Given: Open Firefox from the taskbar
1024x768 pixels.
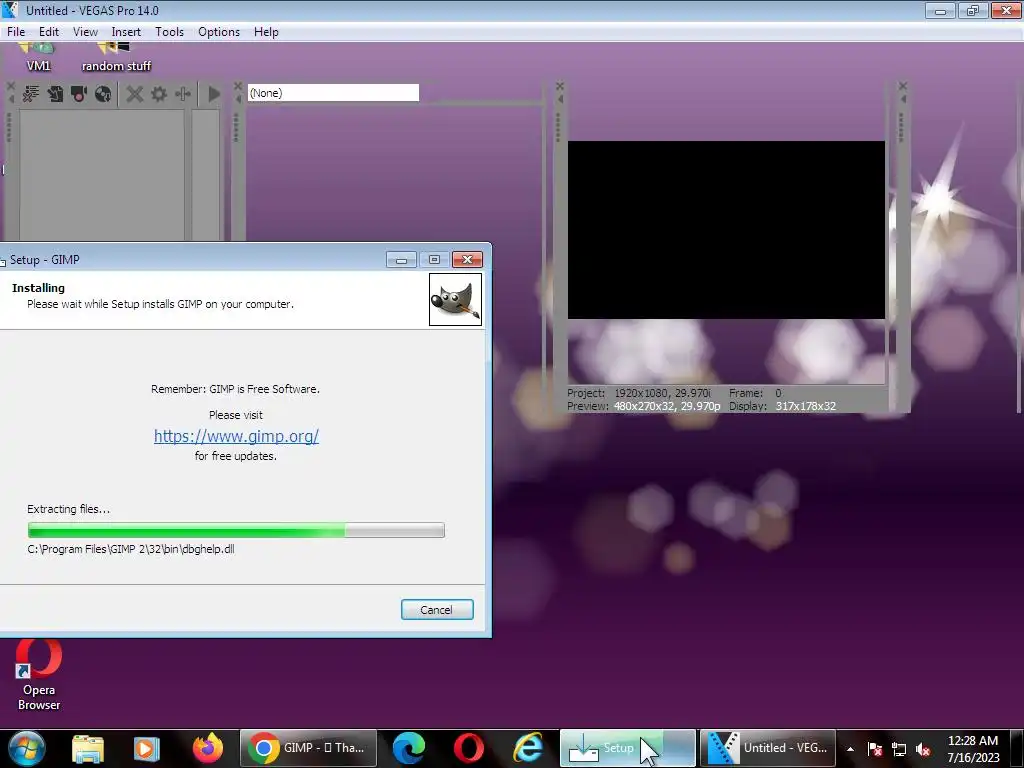Looking at the screenshot, I should [x=208, y=748].
